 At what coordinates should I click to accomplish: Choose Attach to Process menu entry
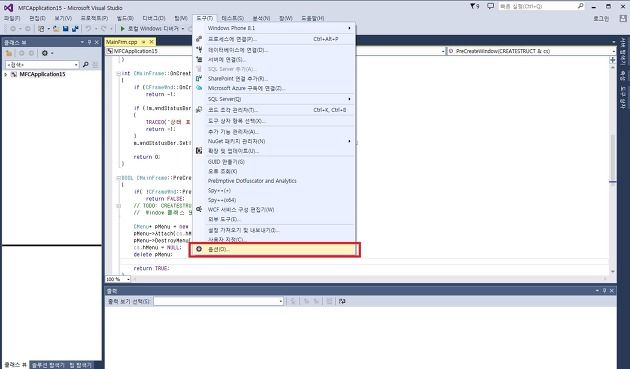[274, 39]
